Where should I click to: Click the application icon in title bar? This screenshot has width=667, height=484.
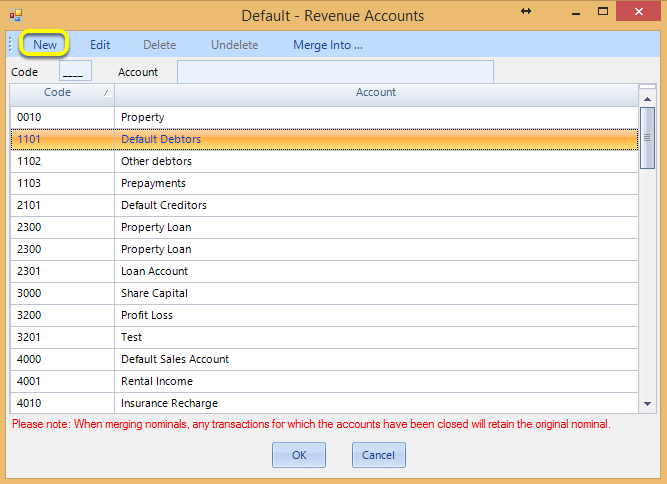[x=16, y=15]
